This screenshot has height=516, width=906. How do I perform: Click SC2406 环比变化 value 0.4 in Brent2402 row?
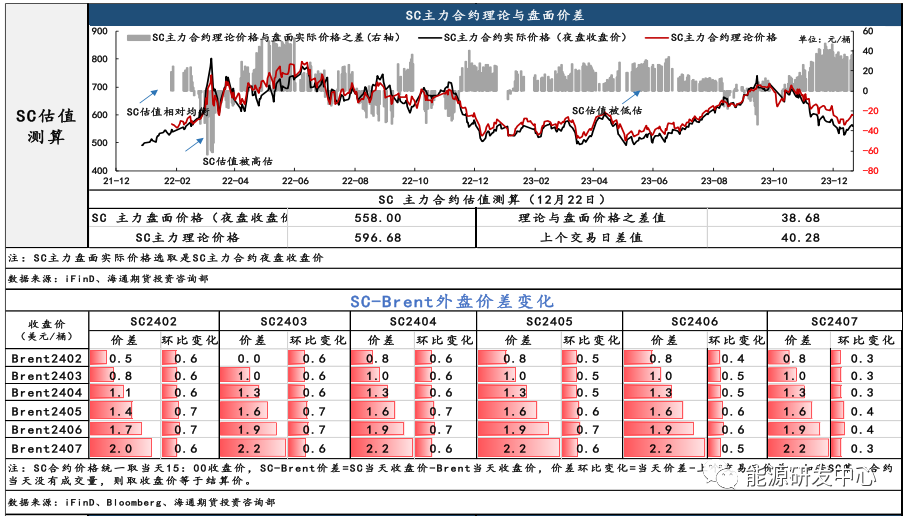pos(733,359)
